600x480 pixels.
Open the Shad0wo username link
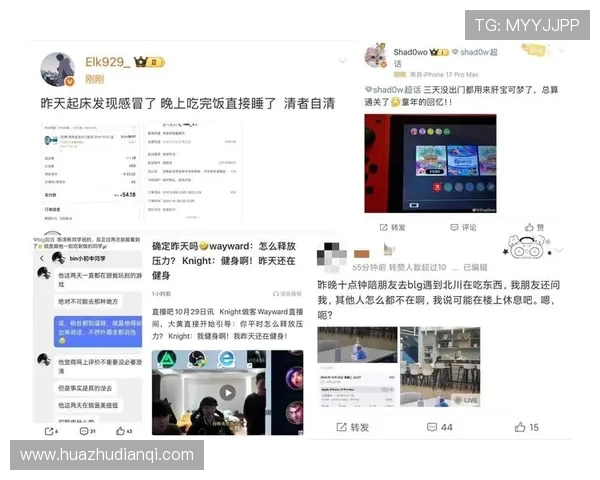[410, 52]
